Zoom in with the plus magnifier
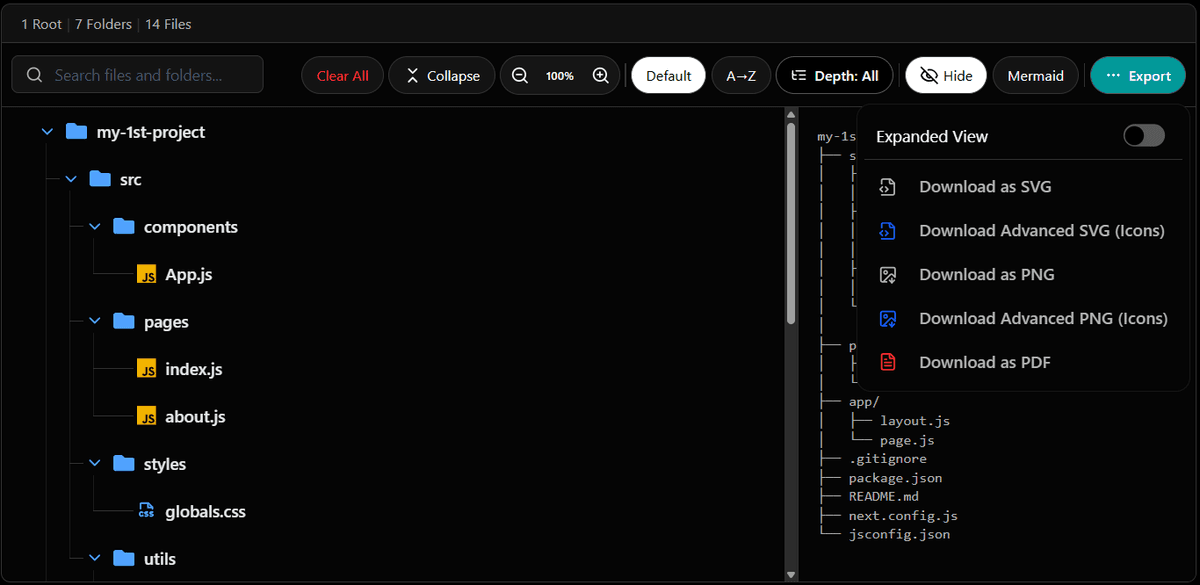This screenshot has height=585, width=1200. click(600, 76)
